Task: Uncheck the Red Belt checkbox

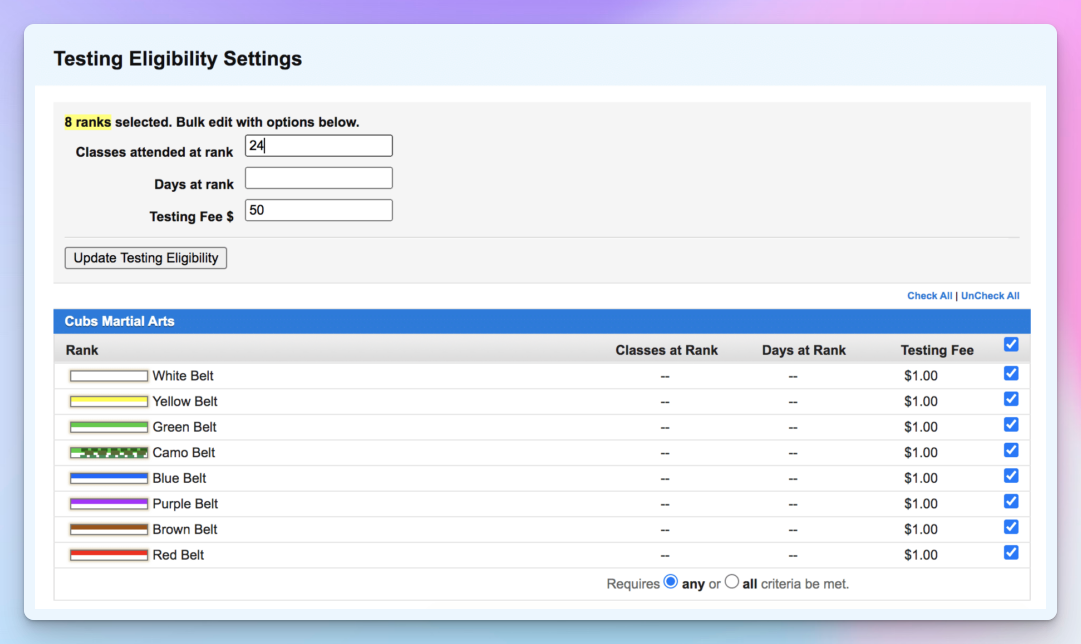Action: (1011, 552)
